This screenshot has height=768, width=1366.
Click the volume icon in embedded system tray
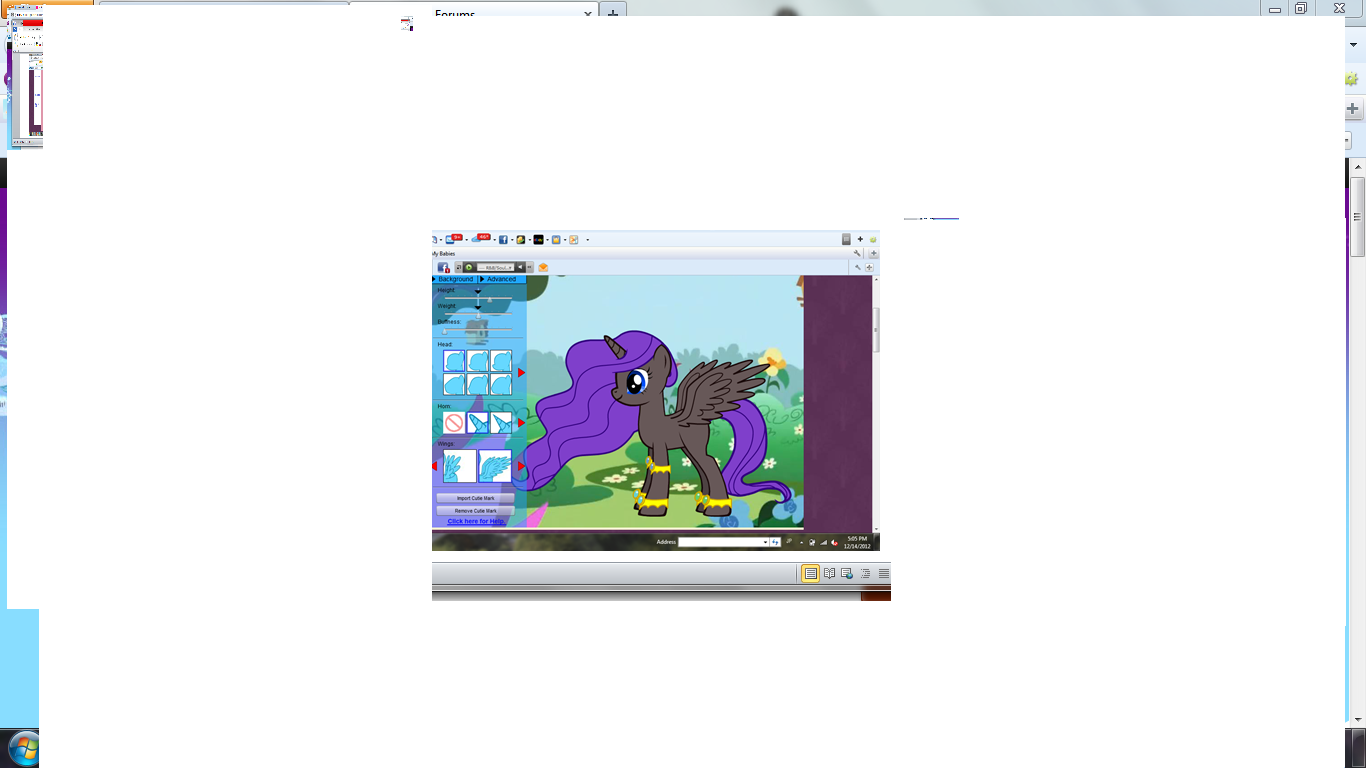click(x=834, y=543)
